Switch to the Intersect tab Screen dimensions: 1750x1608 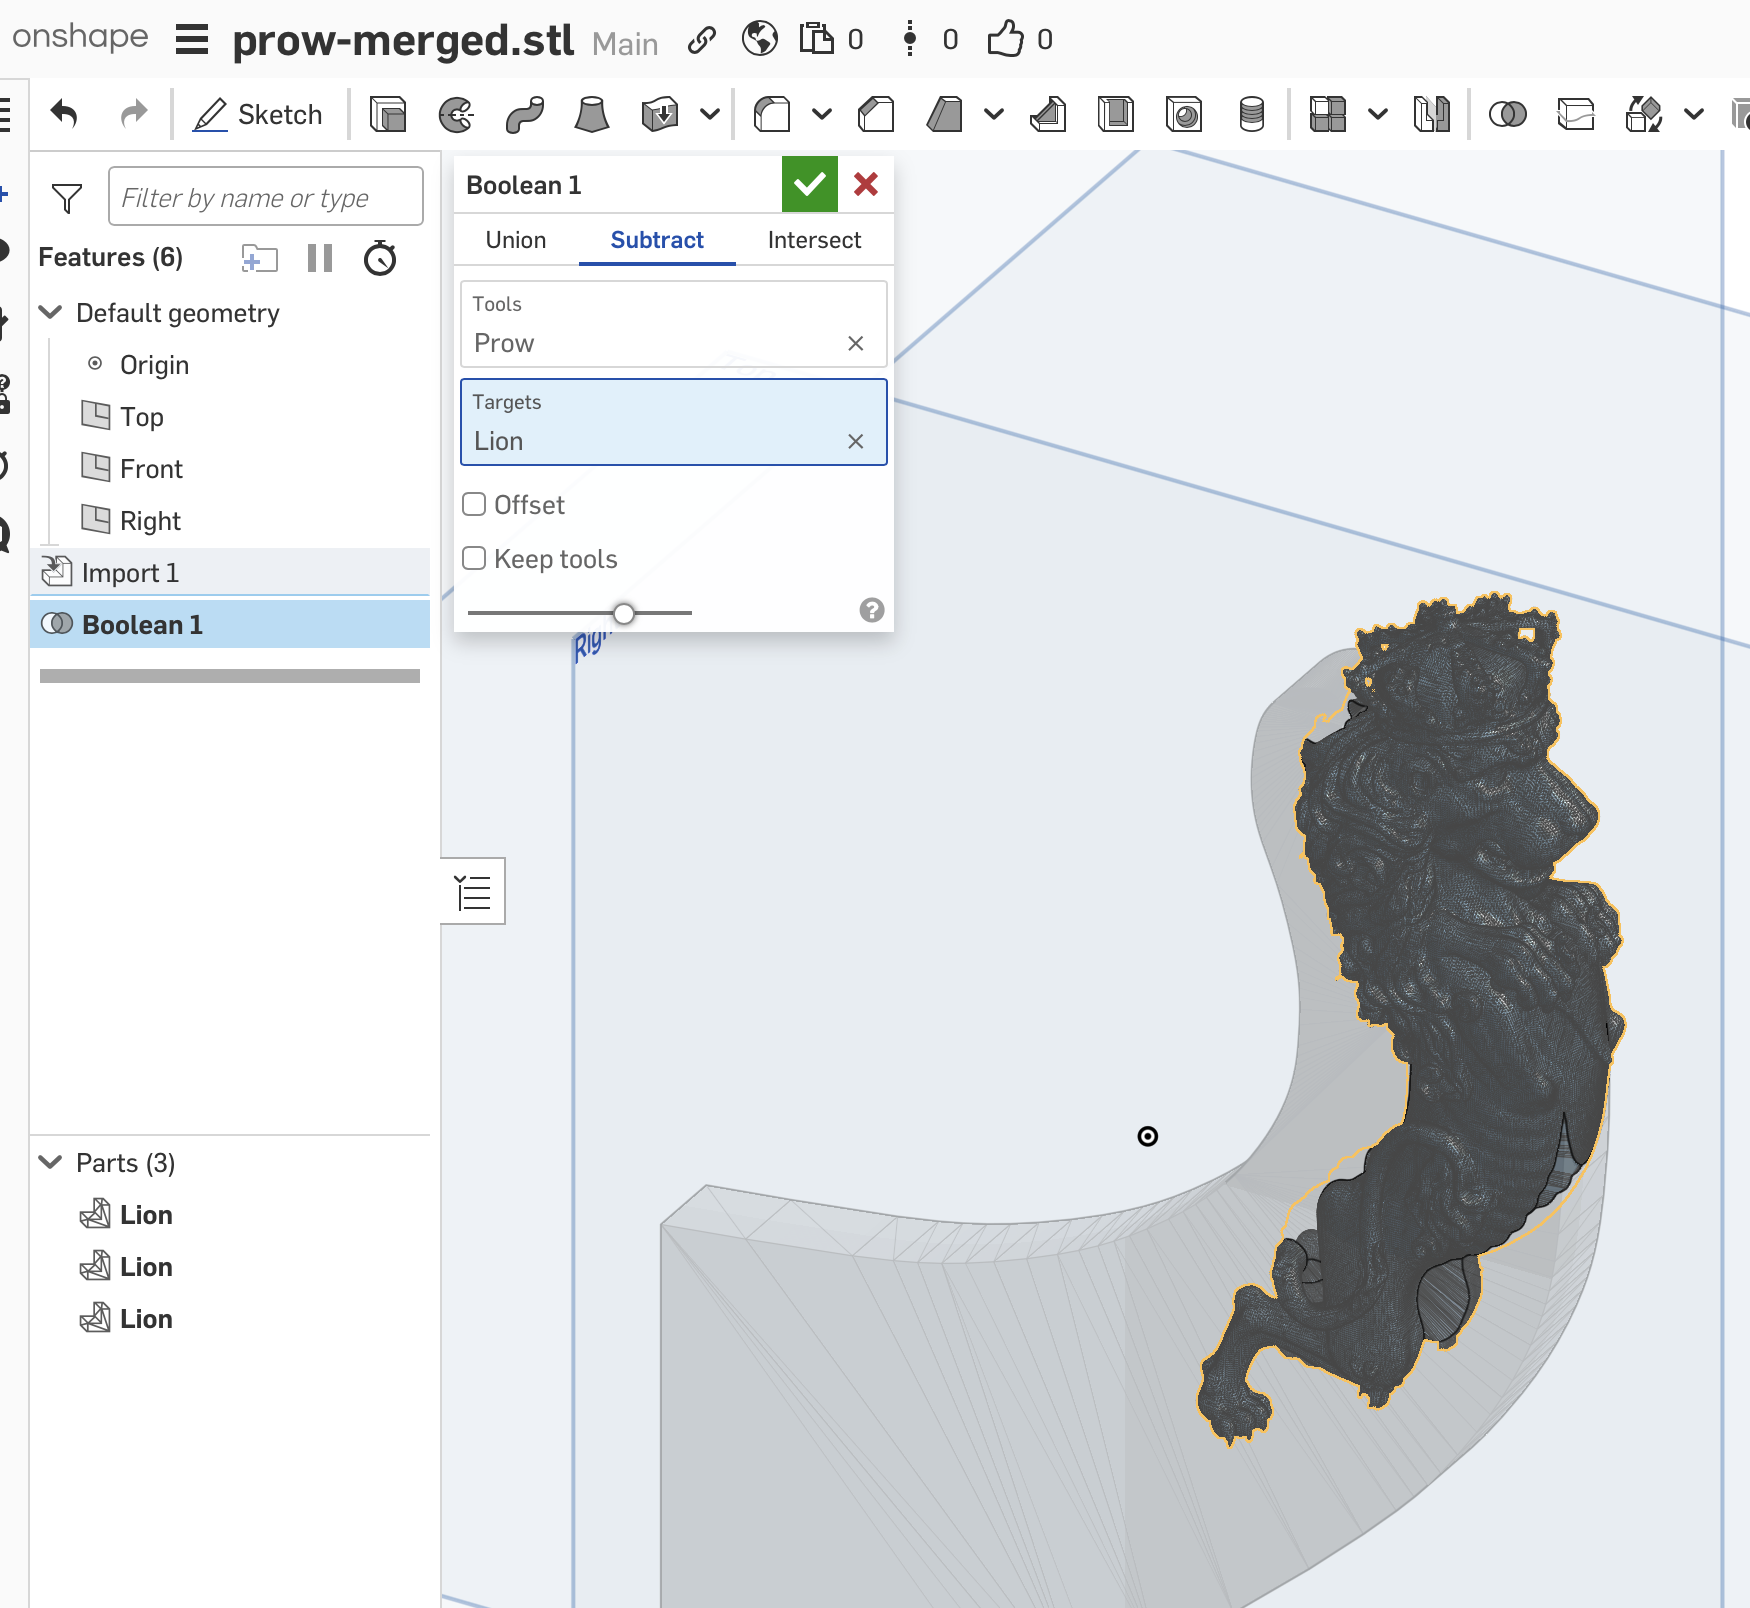click(814, 240)
